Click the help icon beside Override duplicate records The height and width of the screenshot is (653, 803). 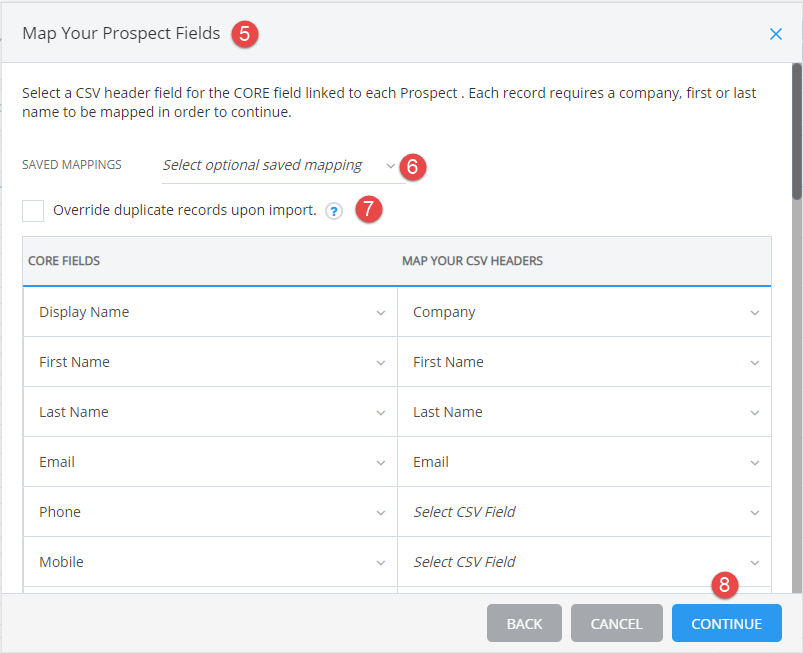pos(334,211)
